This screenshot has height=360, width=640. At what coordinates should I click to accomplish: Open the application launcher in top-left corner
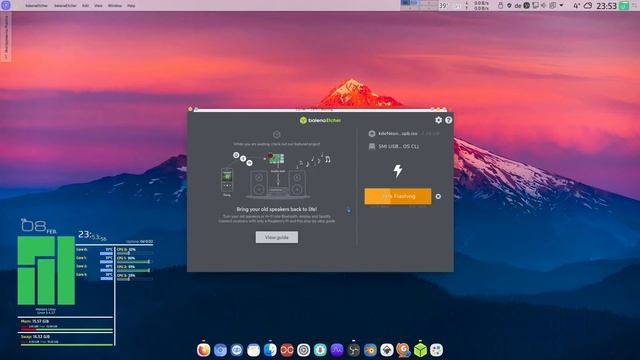(x=6, y=5)
